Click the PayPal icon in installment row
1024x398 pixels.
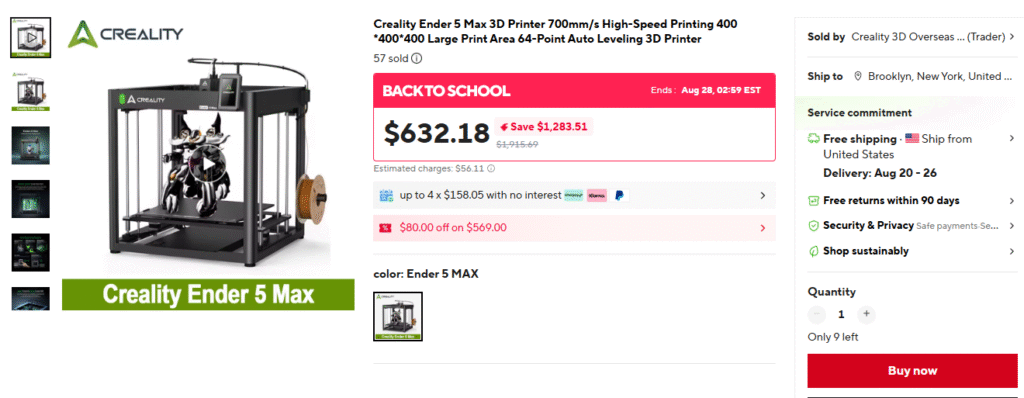coord(618,195)
